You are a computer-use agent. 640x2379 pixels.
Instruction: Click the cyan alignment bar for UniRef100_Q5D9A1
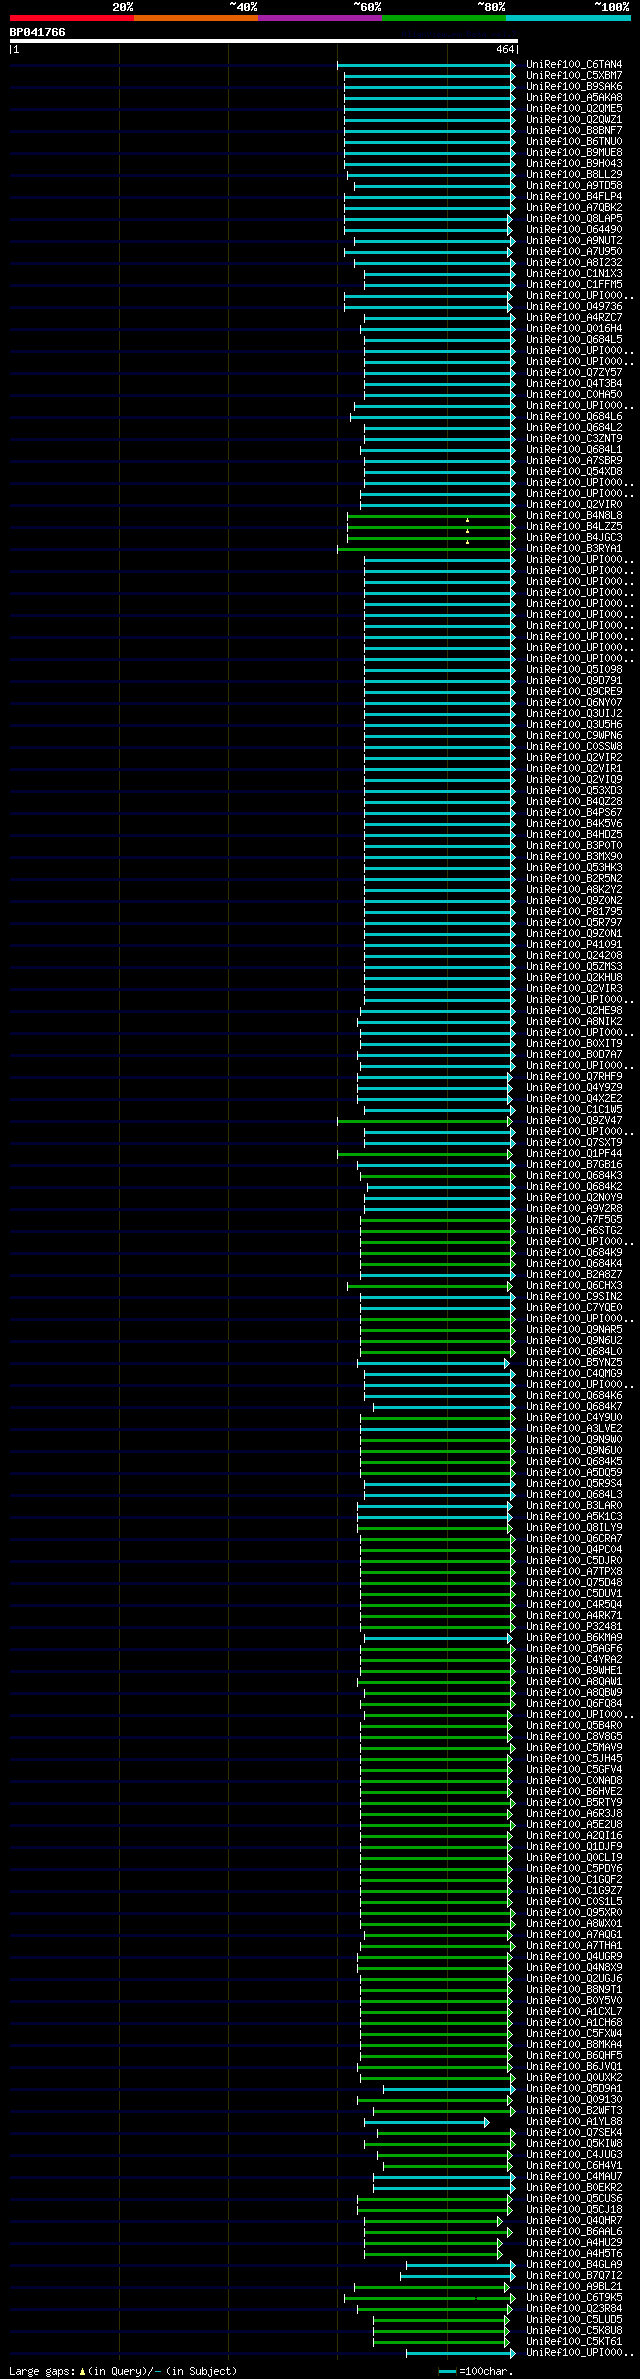448,2089
